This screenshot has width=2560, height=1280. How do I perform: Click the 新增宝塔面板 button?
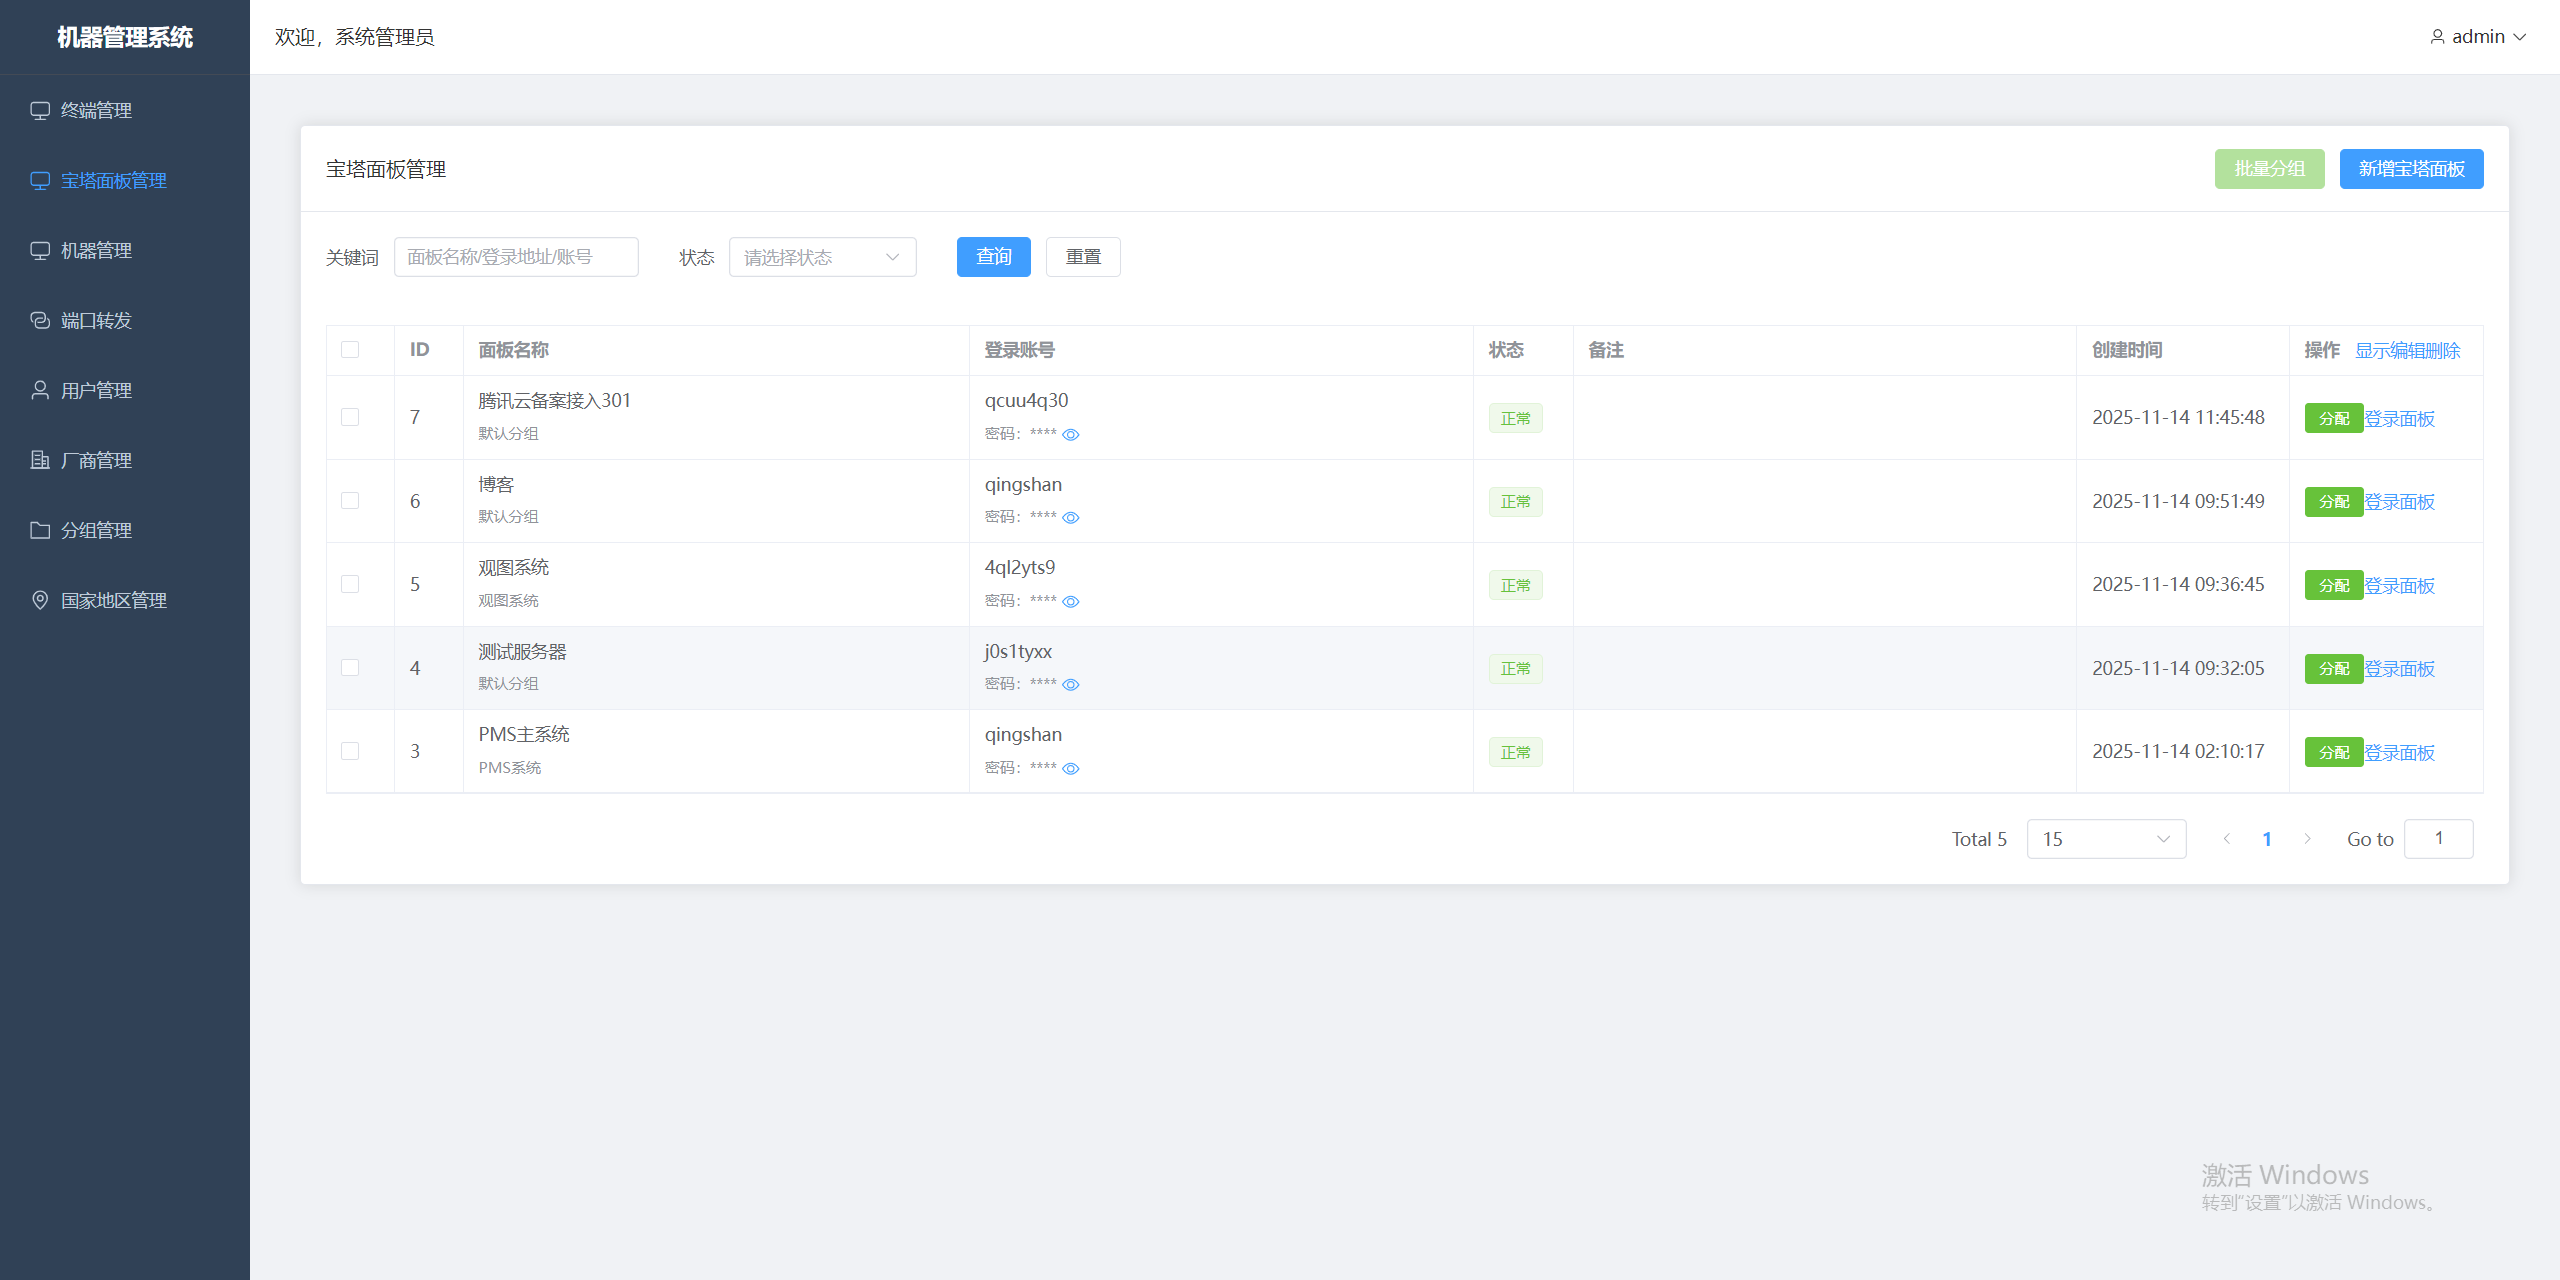[2410, 169]
